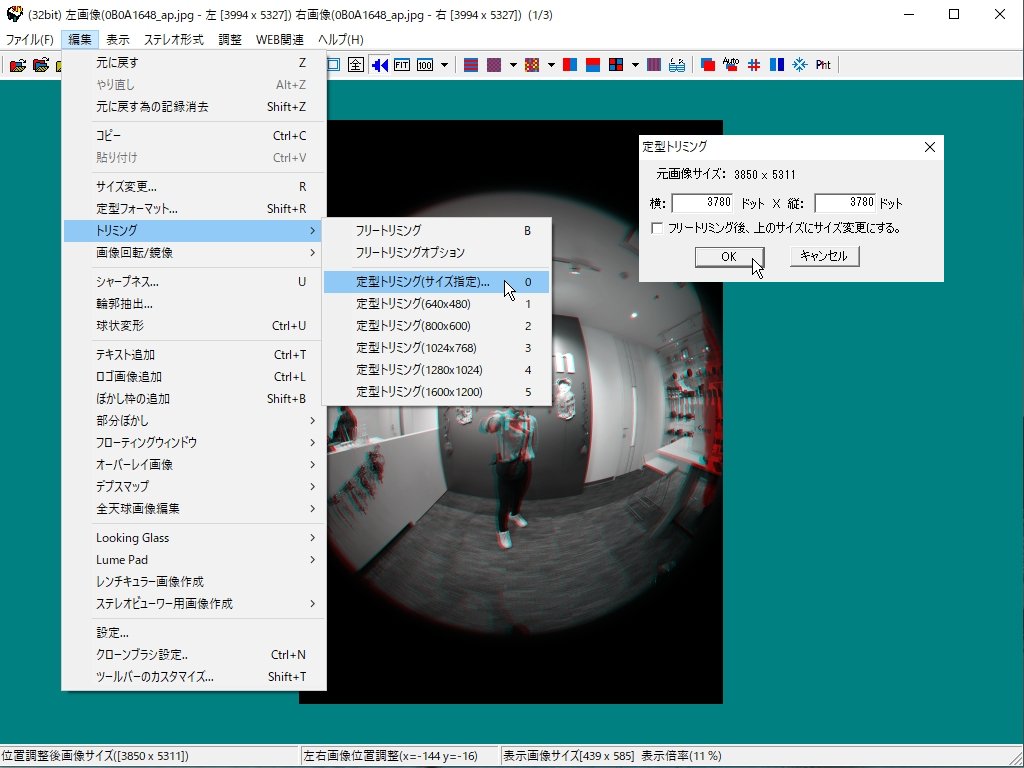Click the swap left/right blue arrows icon
Image resolution: width=1024 pixels, height=768 pixels.
[379, 65]
